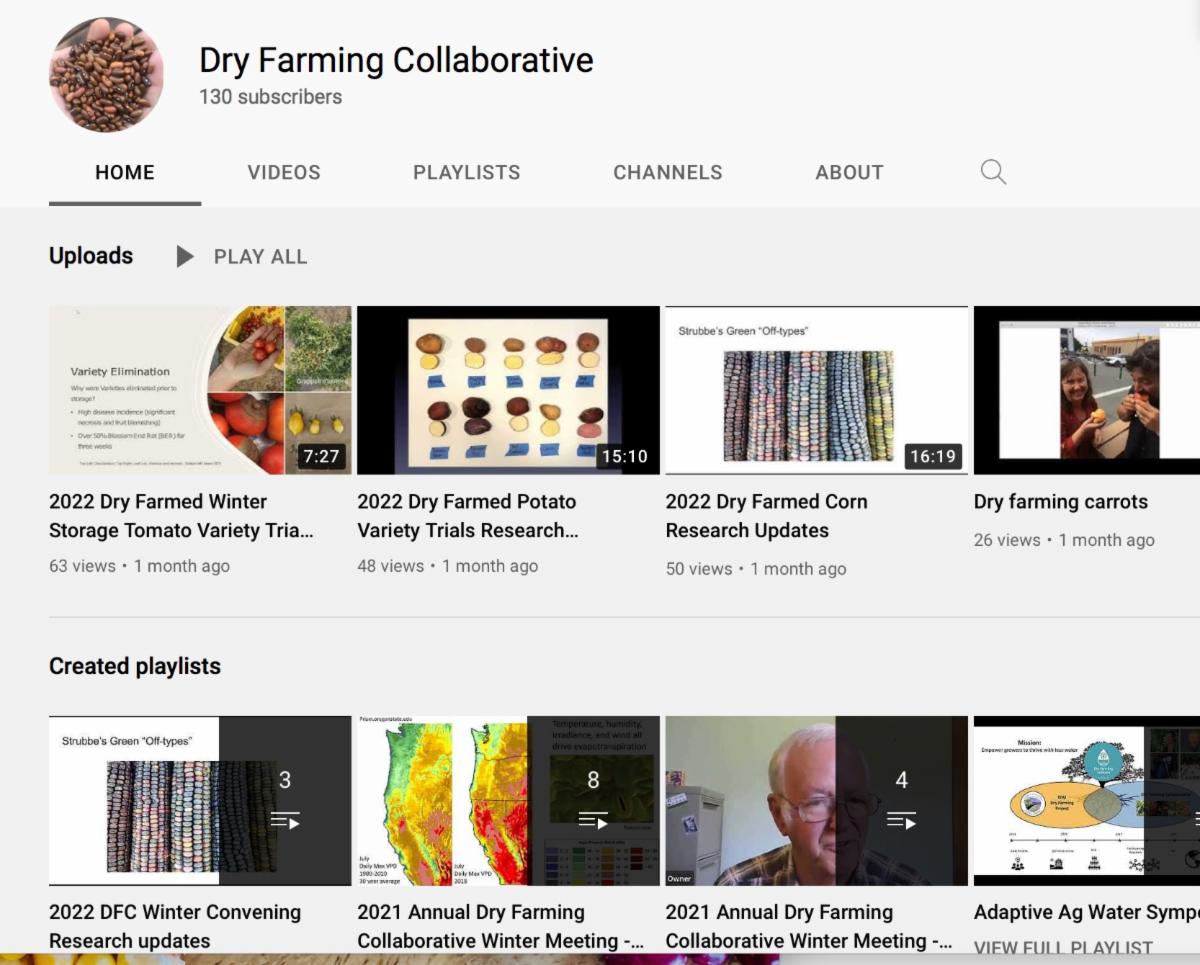The width and height of the screenshot is (1200, 965).
Task: Go to the Channels tab
Action: point(667,172)
